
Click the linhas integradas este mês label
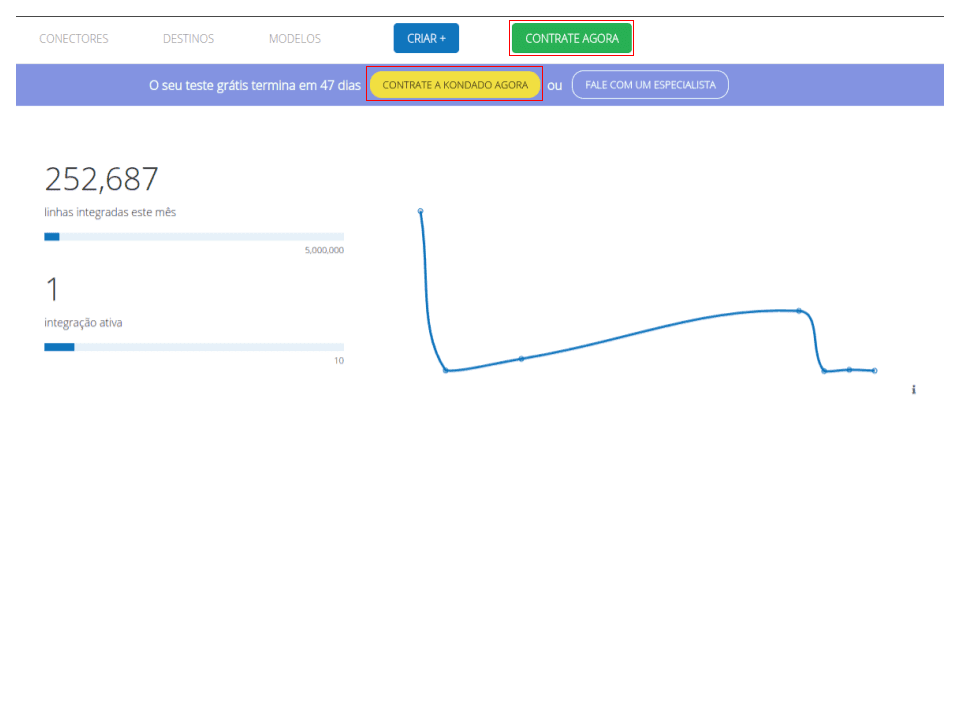tap(110, 212)
